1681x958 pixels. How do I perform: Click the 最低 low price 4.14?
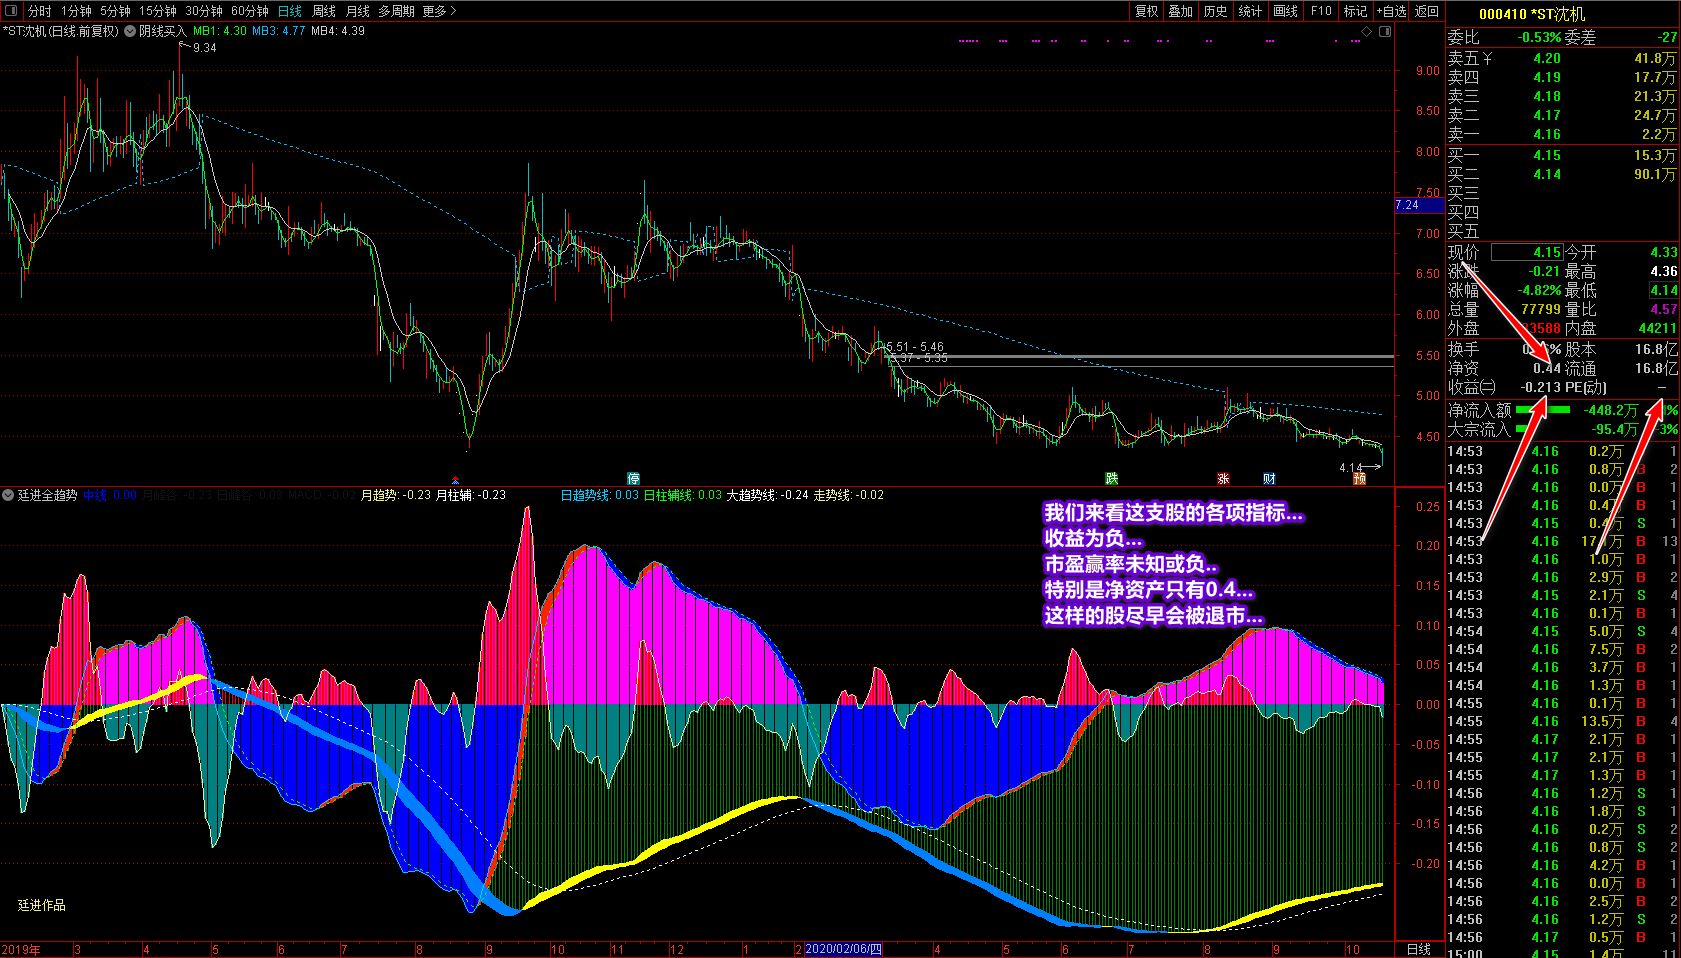[1664, 290]
